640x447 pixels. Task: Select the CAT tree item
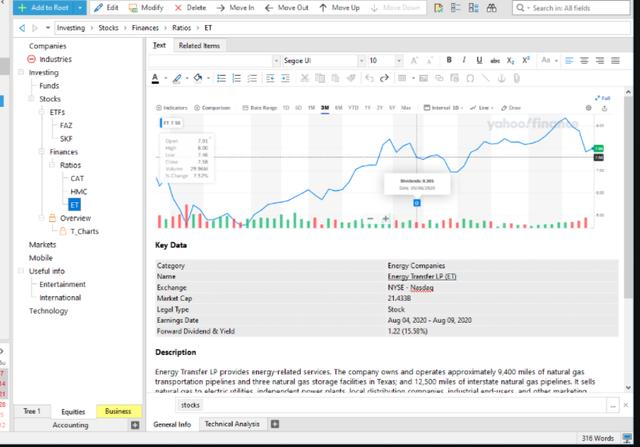pyautogui.click(x=77, y=178)
